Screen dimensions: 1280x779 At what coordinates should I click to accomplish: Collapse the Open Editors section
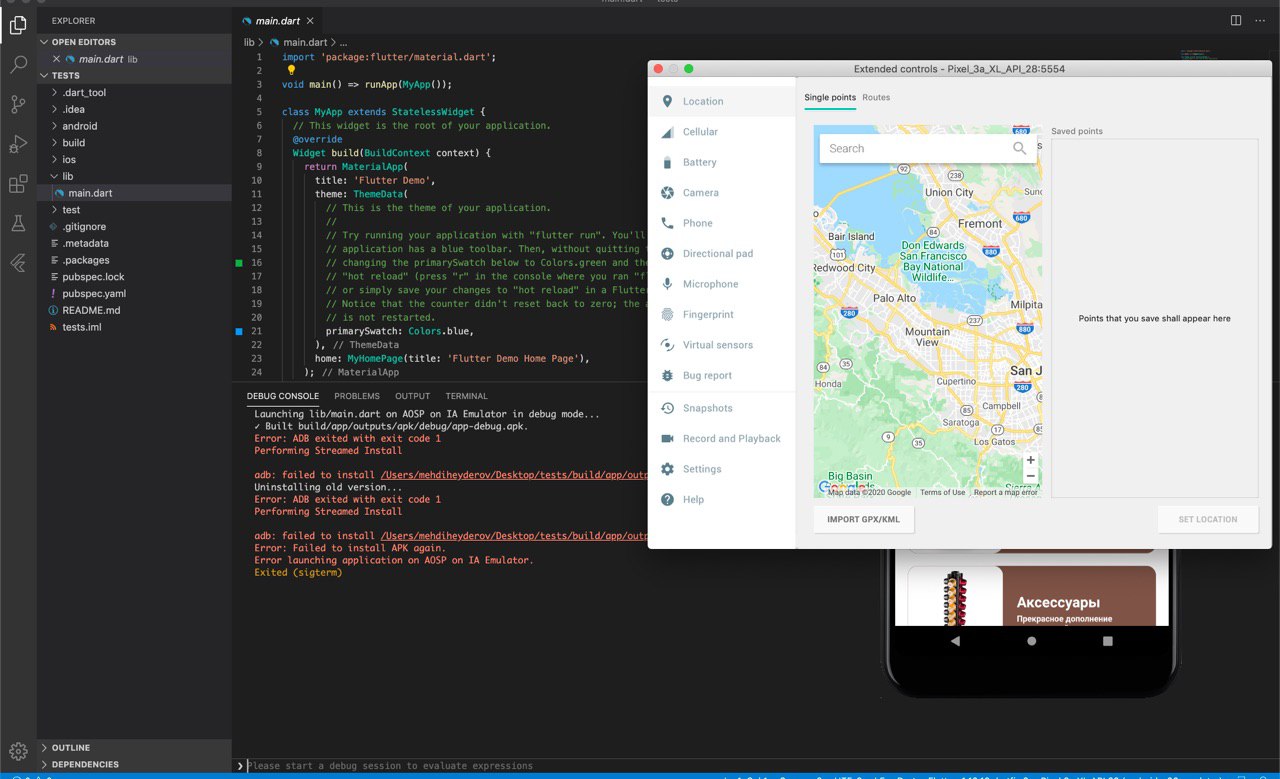(135, 42)
